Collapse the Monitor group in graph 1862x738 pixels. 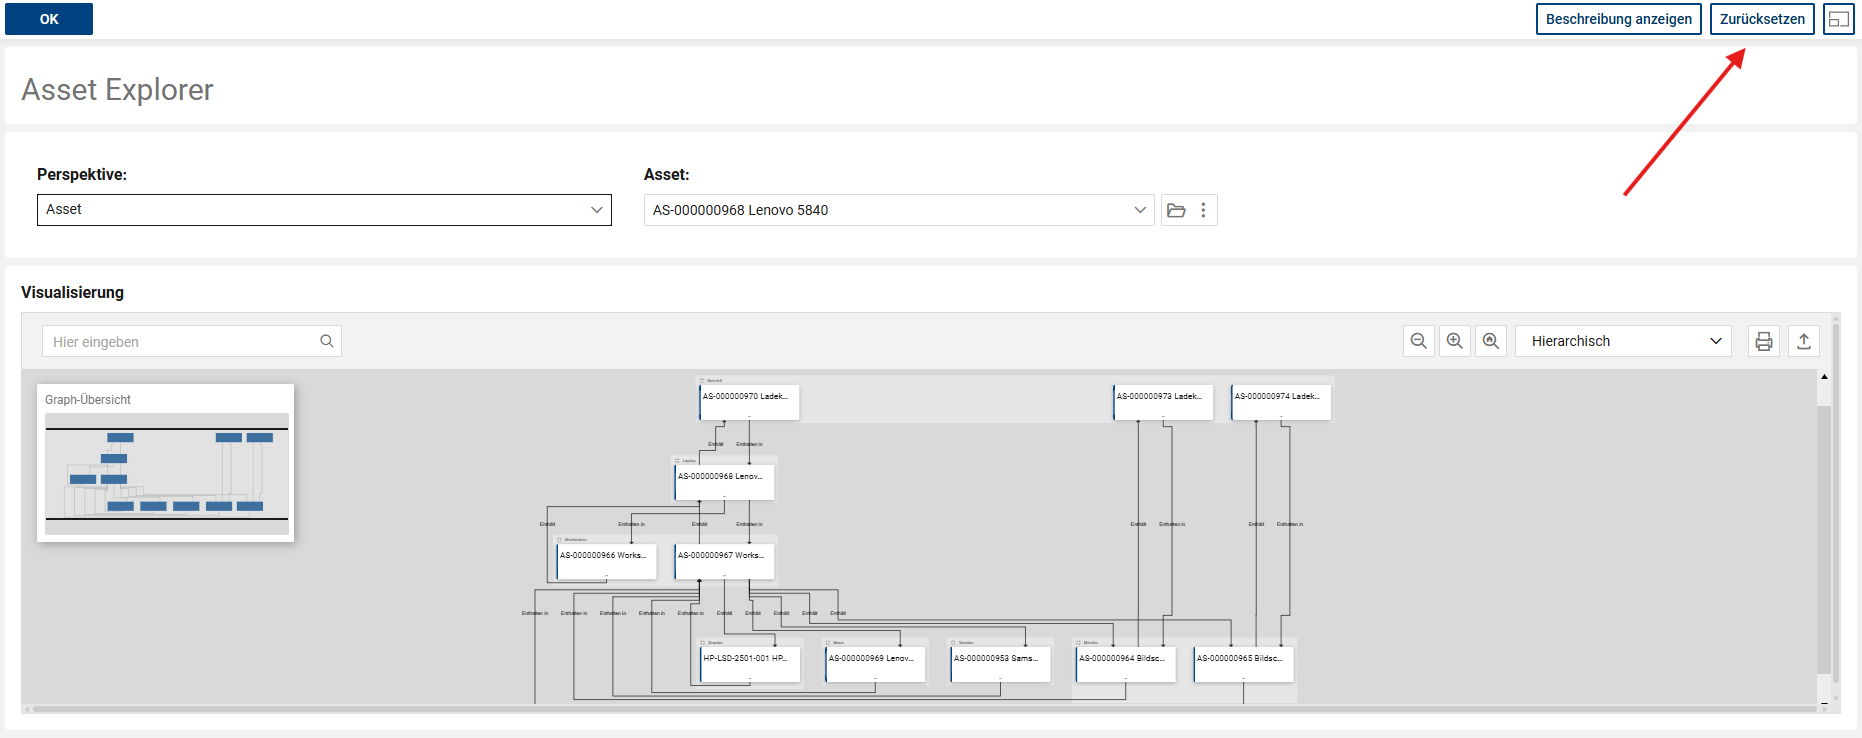click(x=1078, y=642)
